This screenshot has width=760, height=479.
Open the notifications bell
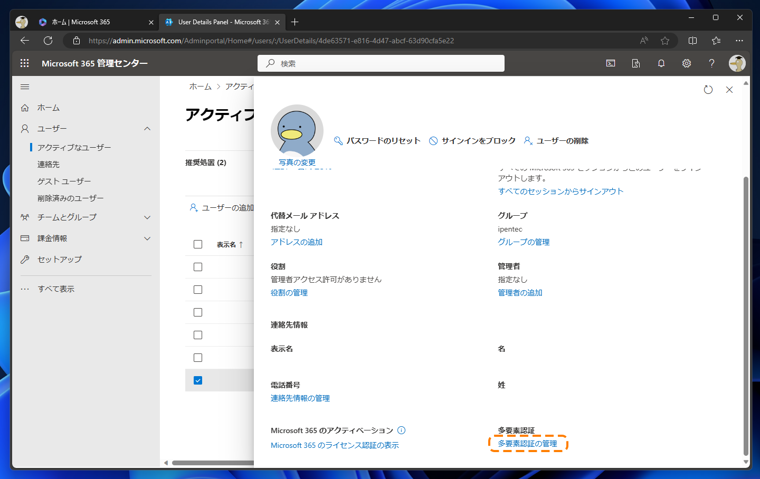(x=661, y=63)
